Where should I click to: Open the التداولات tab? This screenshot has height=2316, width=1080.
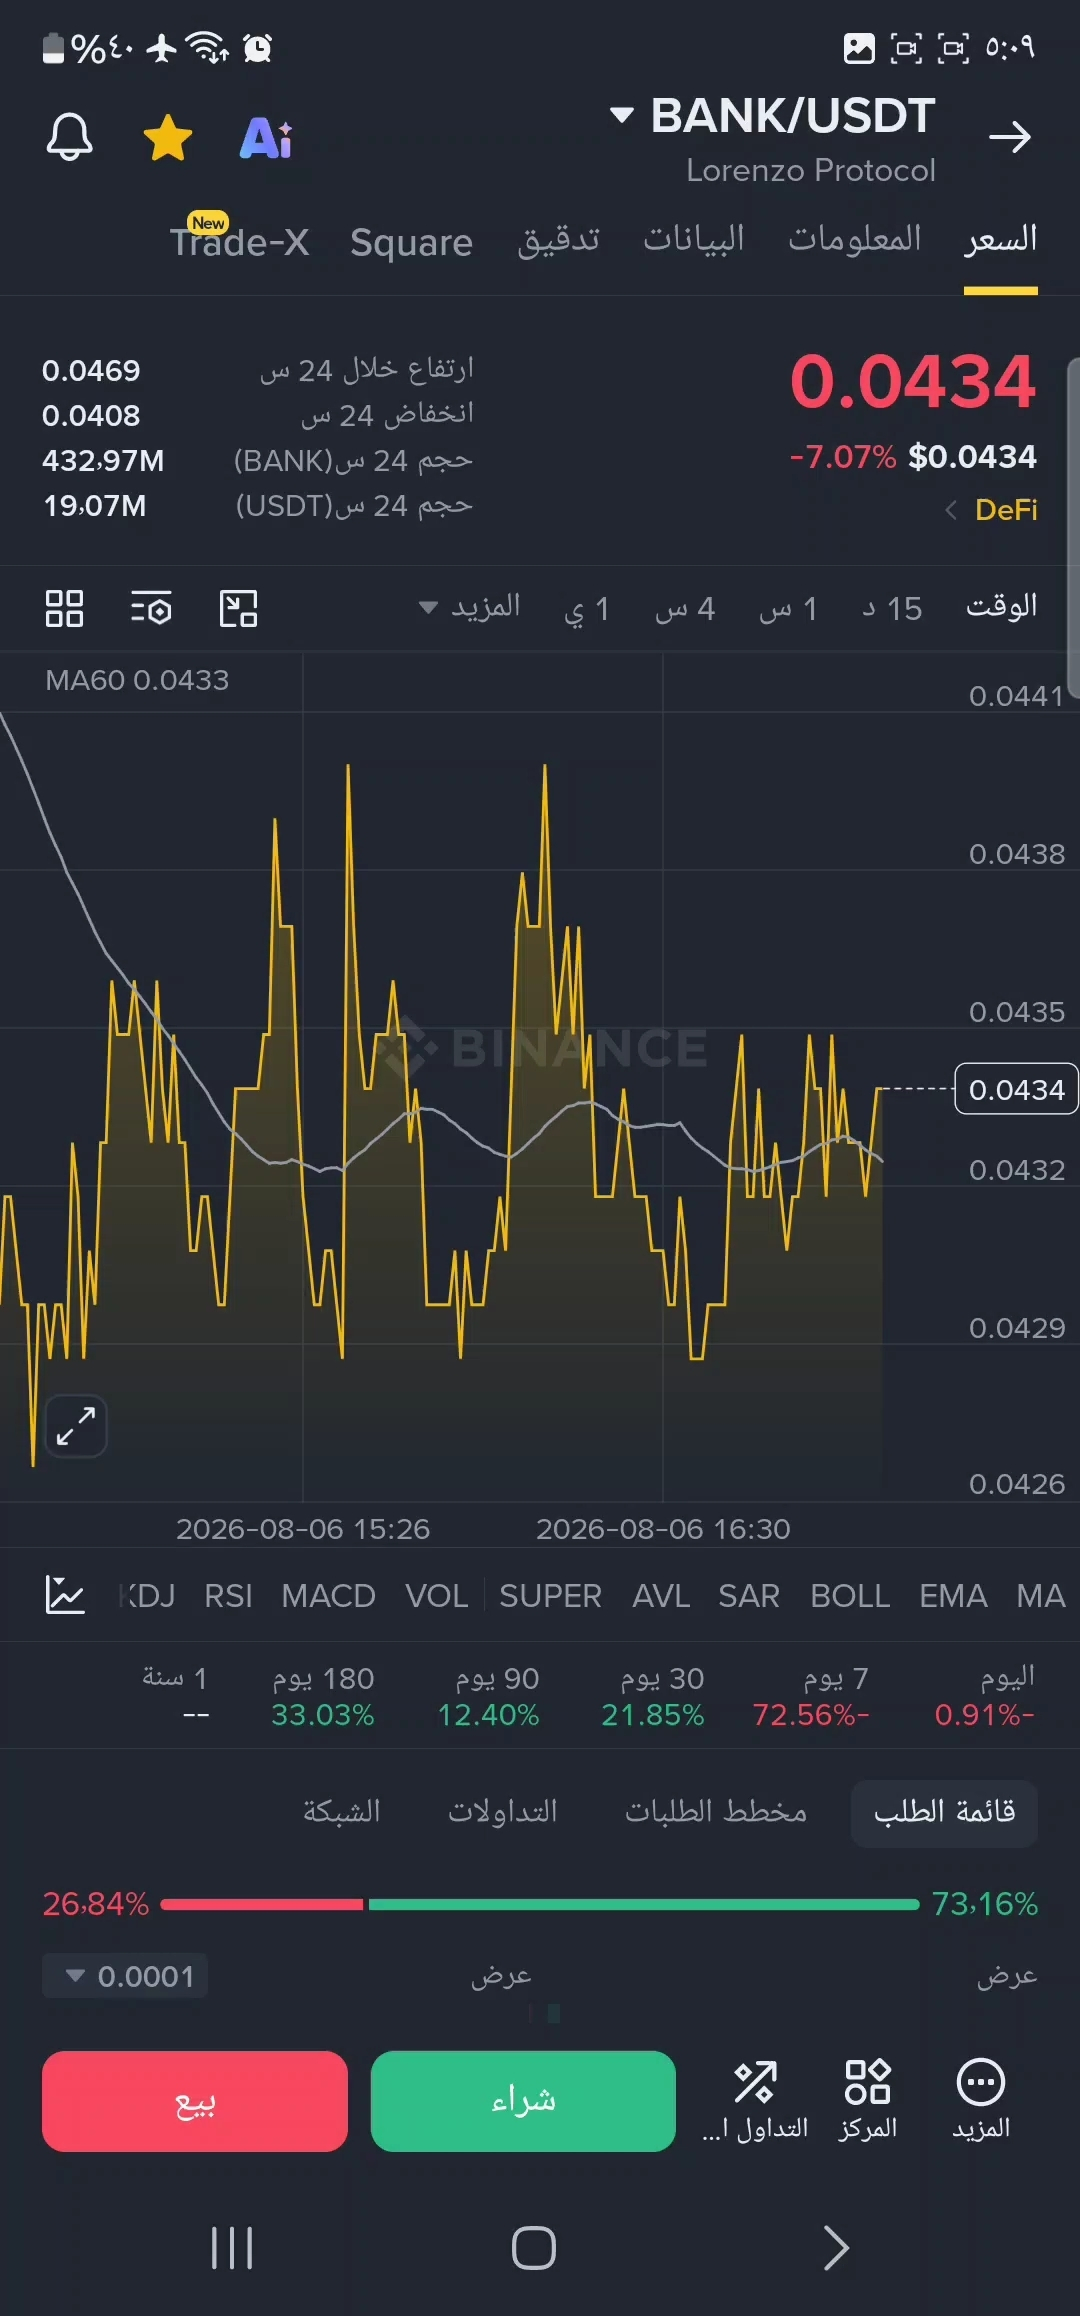pos(502,1811)
